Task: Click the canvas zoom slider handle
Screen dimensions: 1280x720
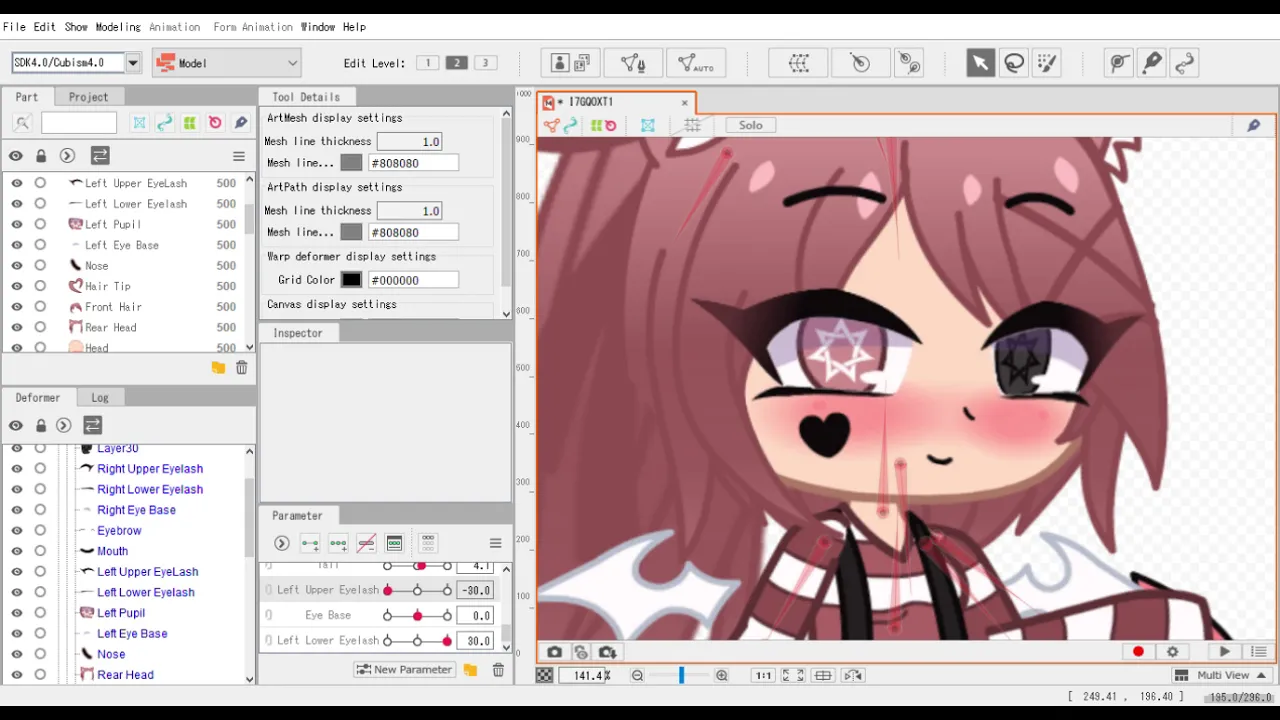Action: (681, 676)
